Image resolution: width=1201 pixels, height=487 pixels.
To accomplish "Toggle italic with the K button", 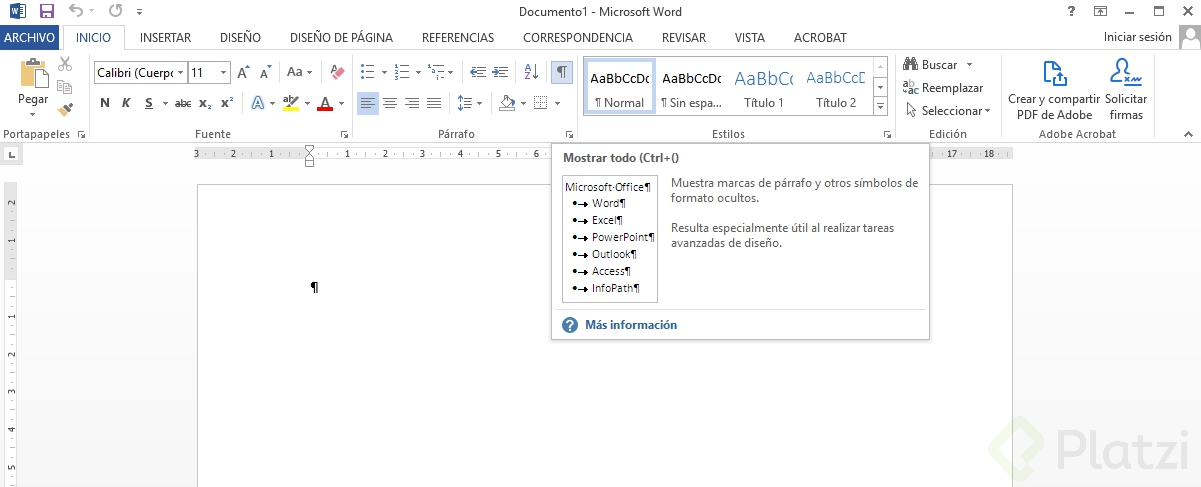I will 126,103.
